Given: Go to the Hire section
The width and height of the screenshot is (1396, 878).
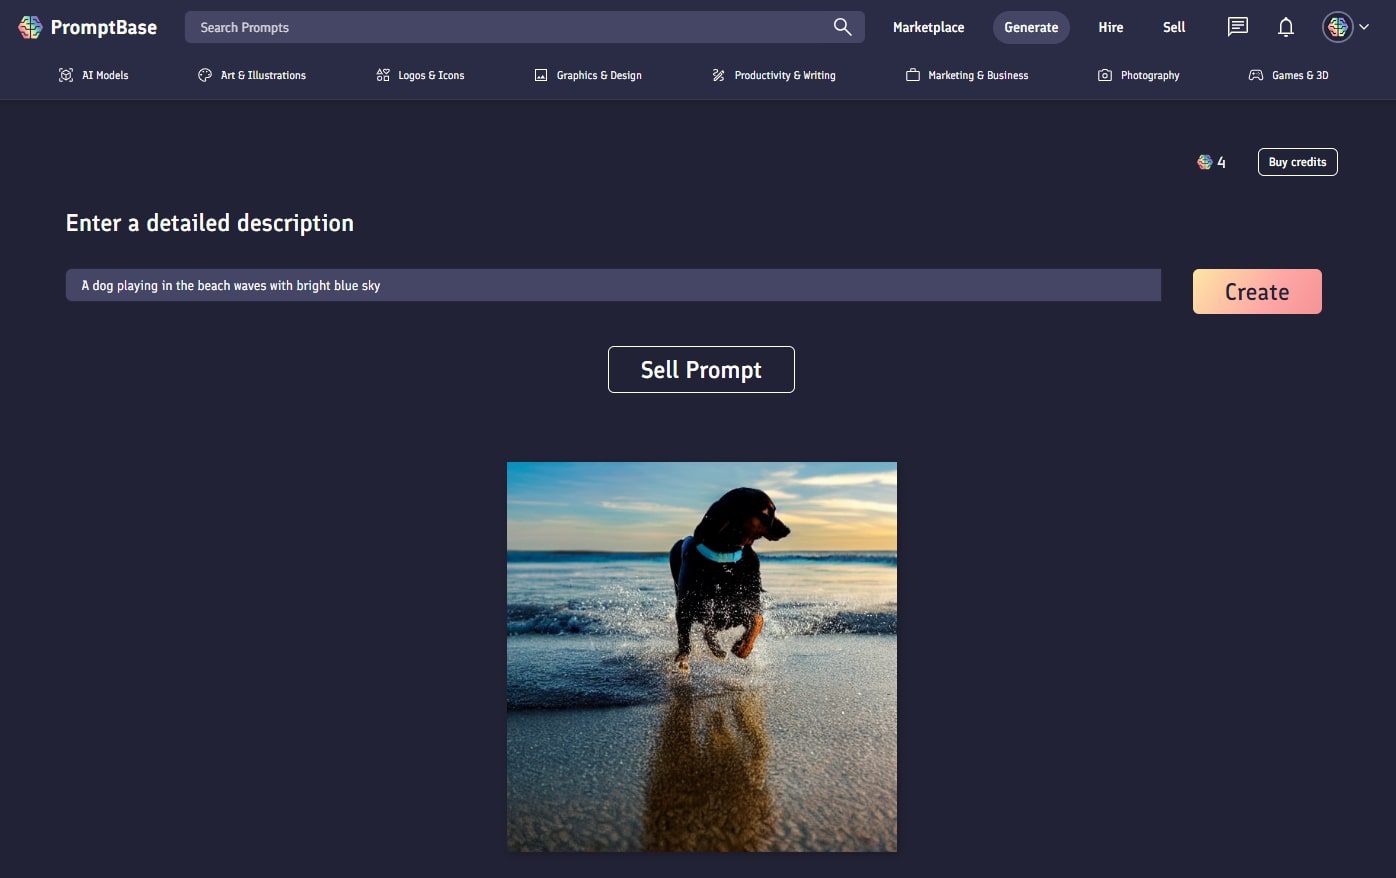Looking at the screenshot, I should click(1110, 27).
